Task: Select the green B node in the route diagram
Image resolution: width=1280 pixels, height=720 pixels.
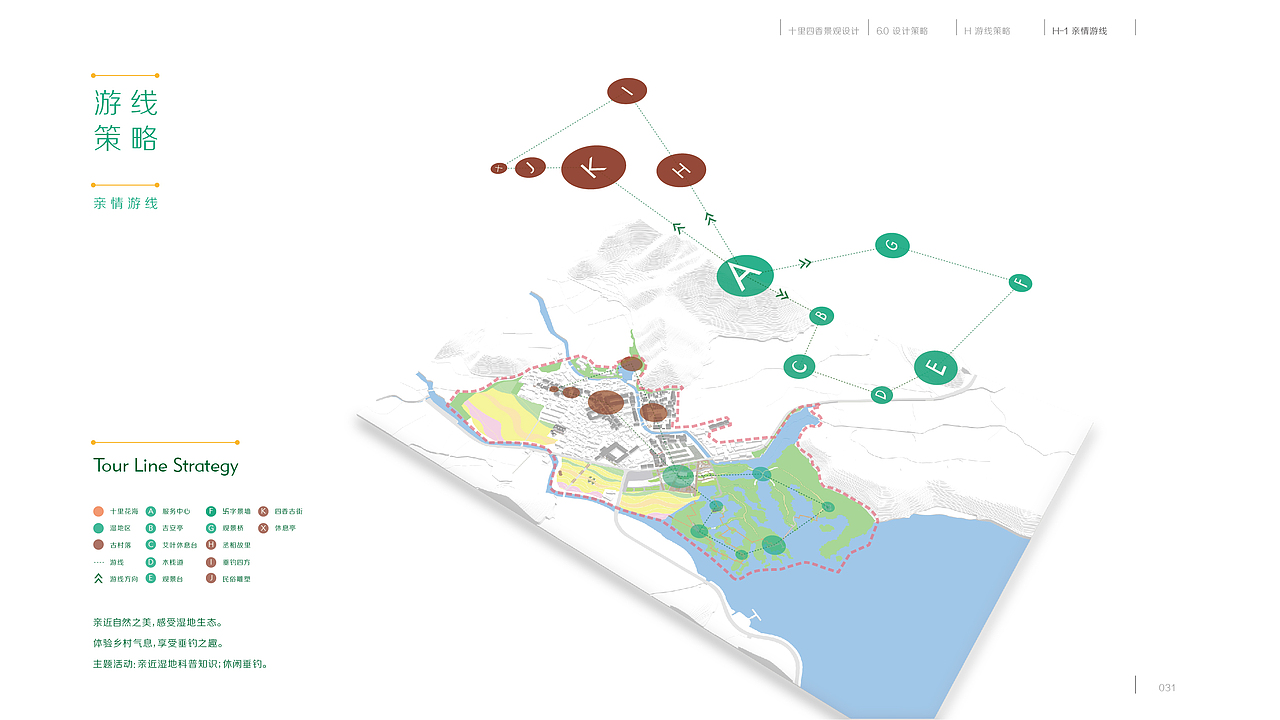Action: click(821, 316)
